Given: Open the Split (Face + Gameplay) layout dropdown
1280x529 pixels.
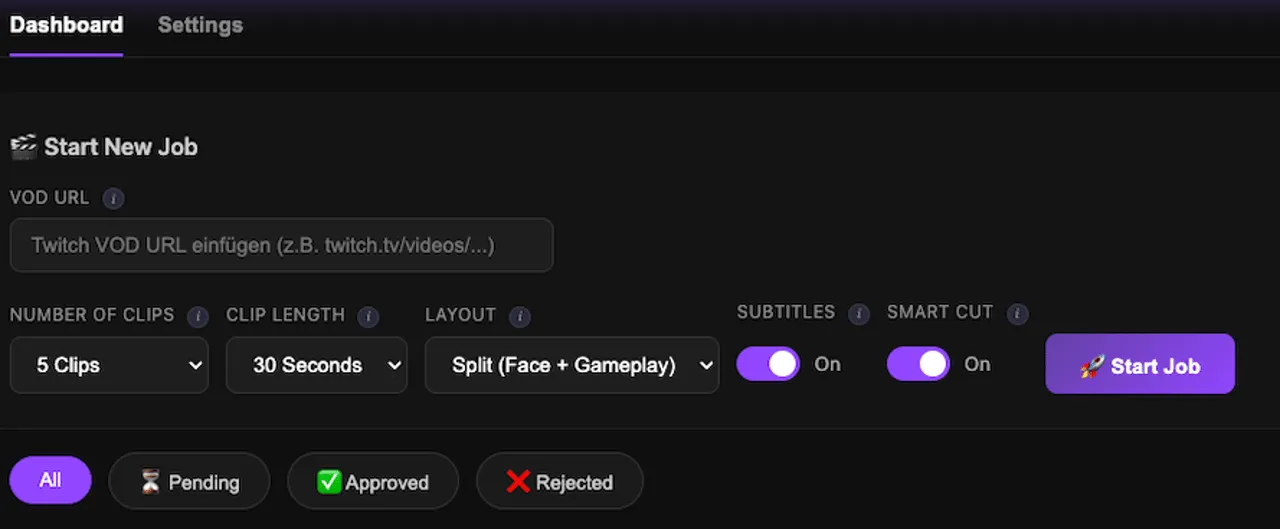Looking at the screenshot, I should pos(572,365).
